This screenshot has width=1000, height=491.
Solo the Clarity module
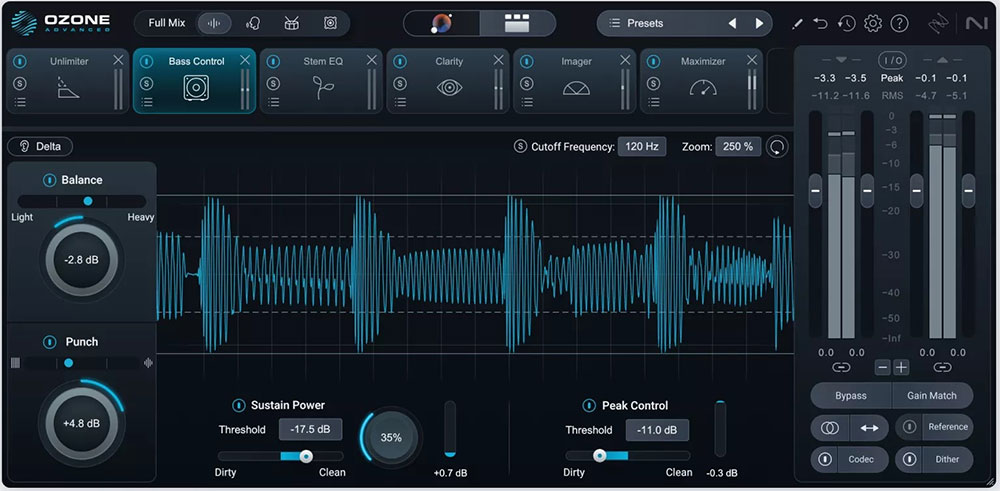click(x=400, y=84)
